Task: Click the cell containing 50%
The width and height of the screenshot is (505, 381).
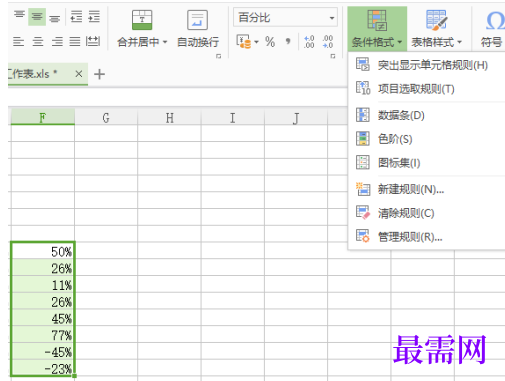Action: point(43,251)
